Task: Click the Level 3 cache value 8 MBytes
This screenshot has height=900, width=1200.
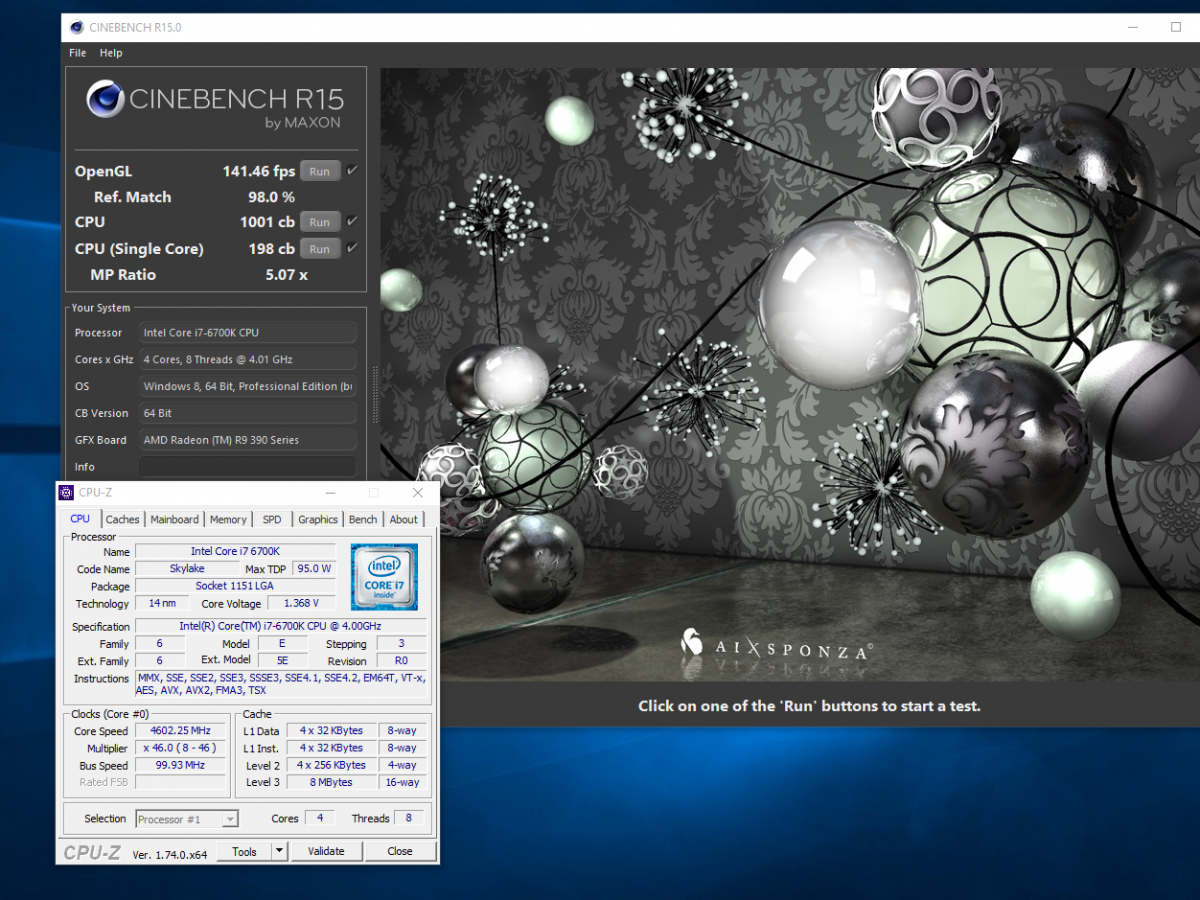Action: coord(331,782)
